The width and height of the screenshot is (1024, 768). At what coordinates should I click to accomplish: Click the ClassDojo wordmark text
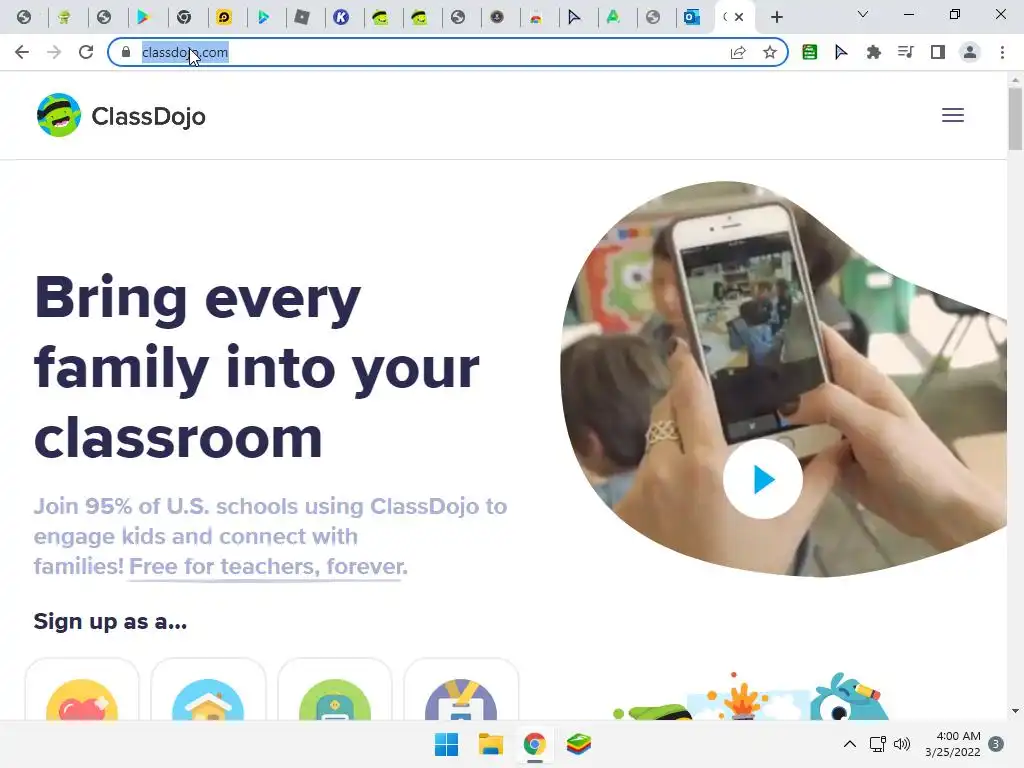(148, 116)
